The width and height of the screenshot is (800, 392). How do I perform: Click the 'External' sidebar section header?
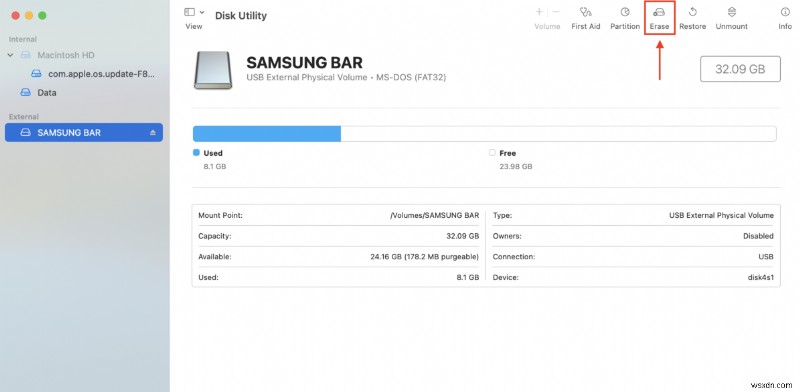[x=24, y=117]
